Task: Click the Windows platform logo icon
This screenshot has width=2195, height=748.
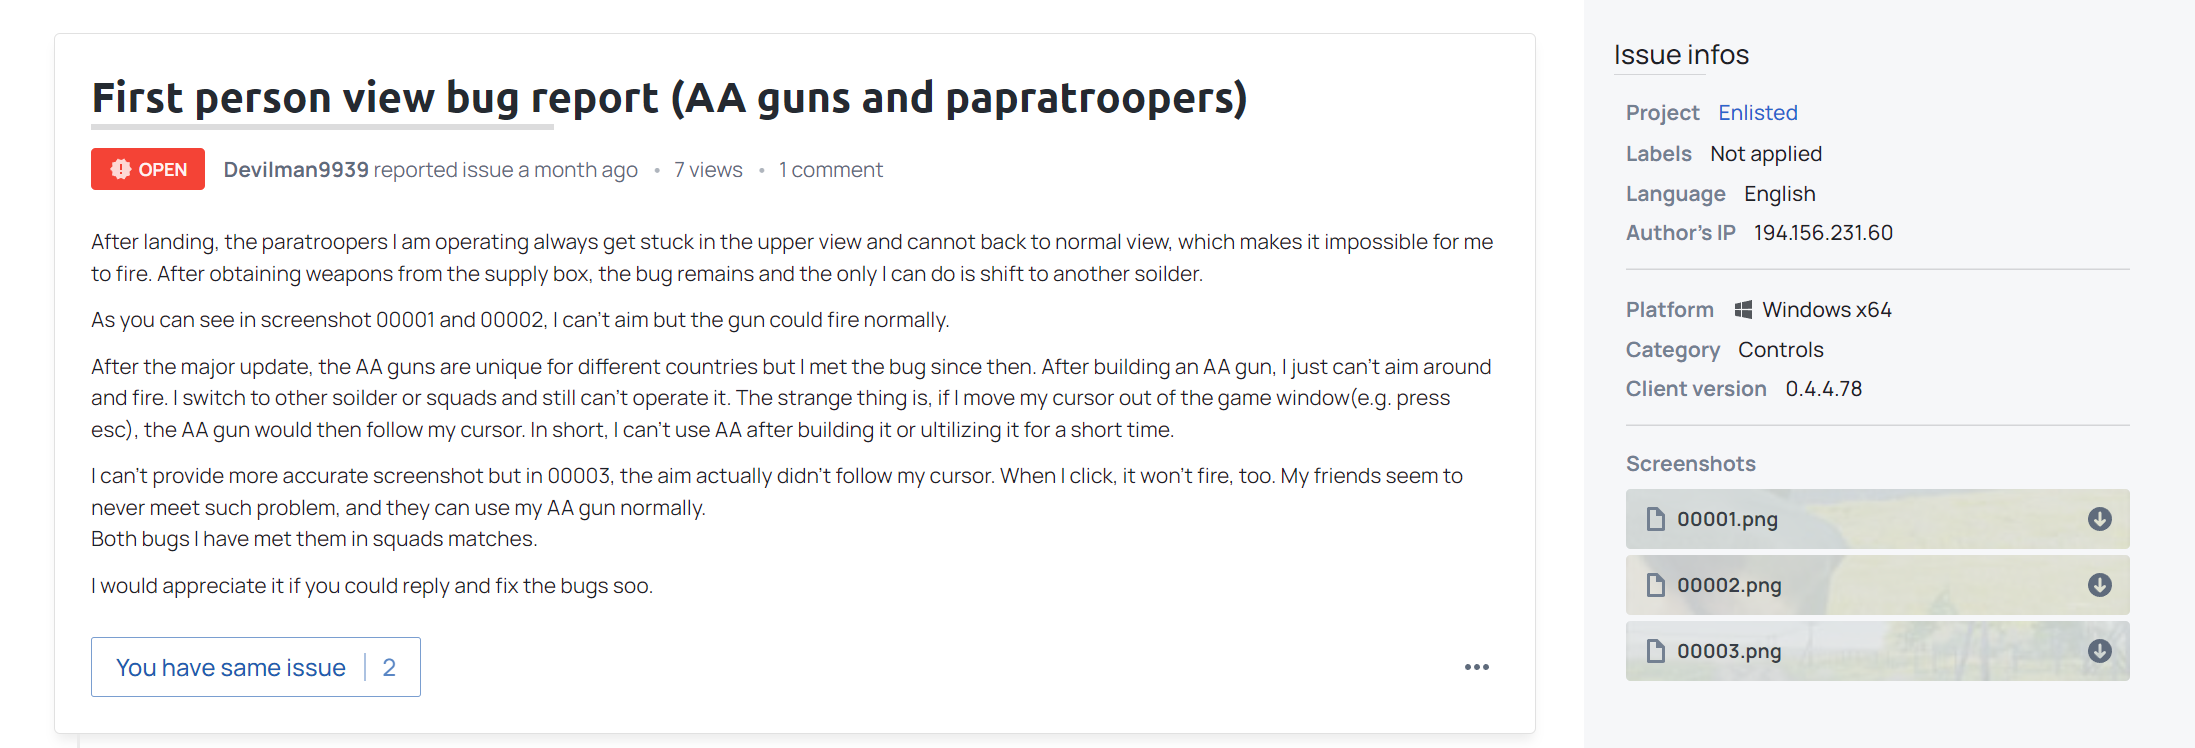Action: pos(1743,310)
